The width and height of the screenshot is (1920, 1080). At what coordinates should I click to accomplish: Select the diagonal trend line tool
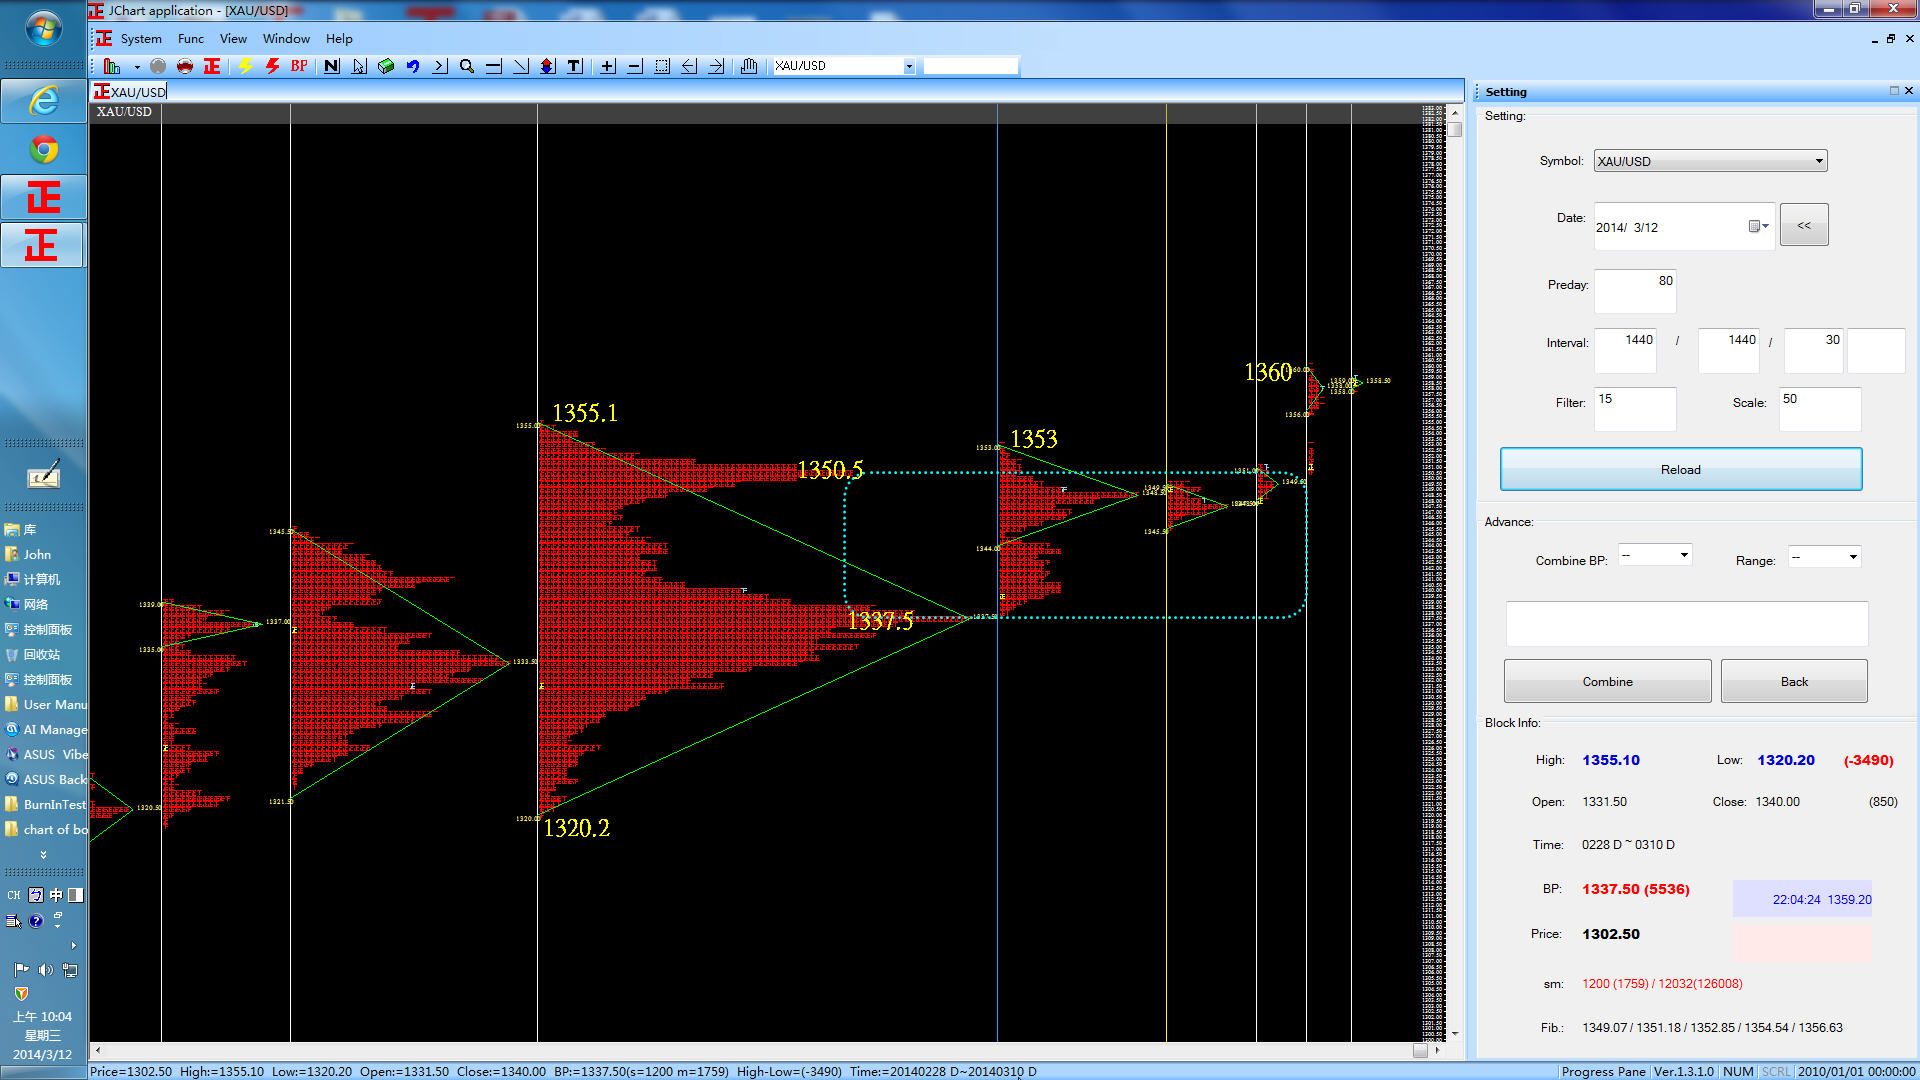[x=521, y=66]
